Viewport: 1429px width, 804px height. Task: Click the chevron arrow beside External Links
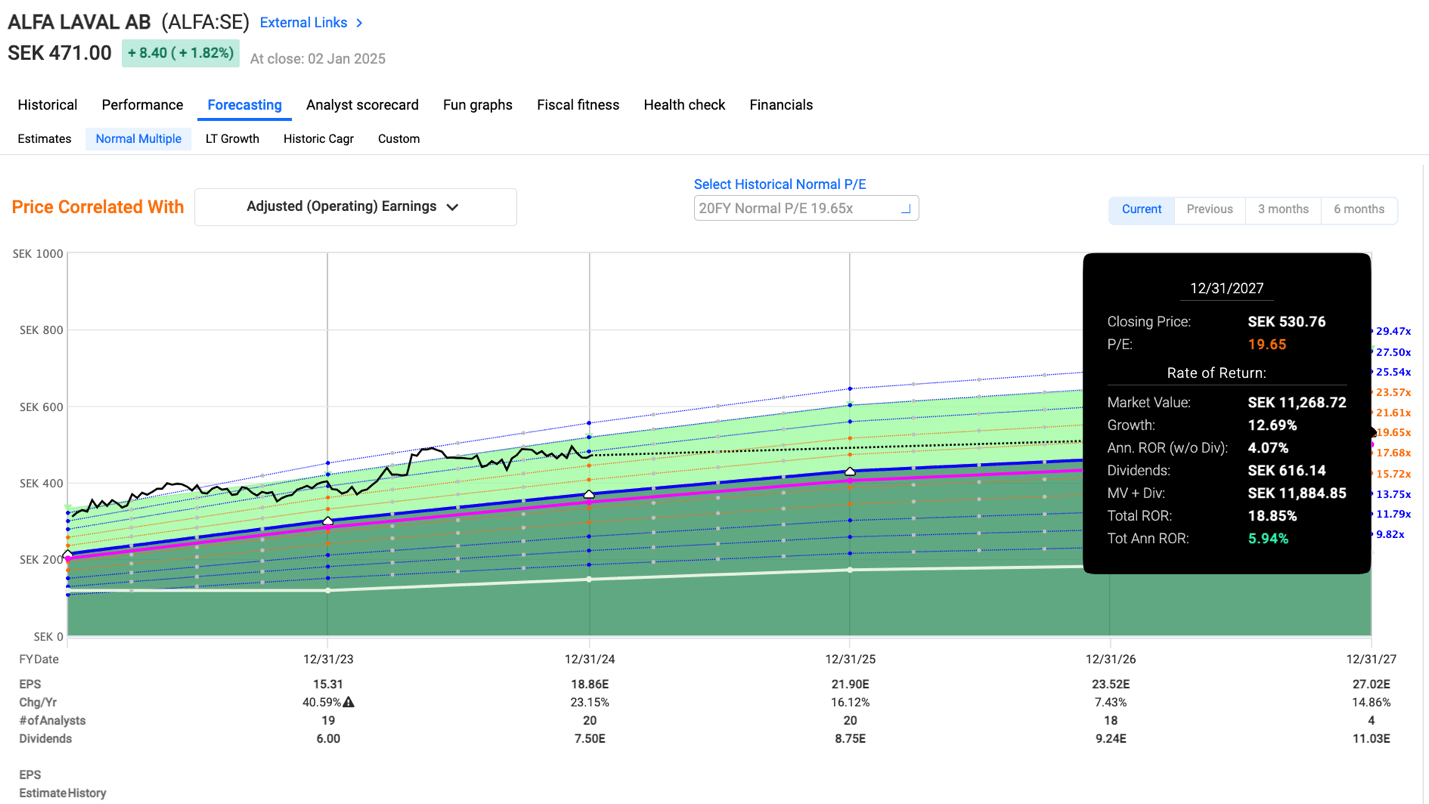(360, 23)
